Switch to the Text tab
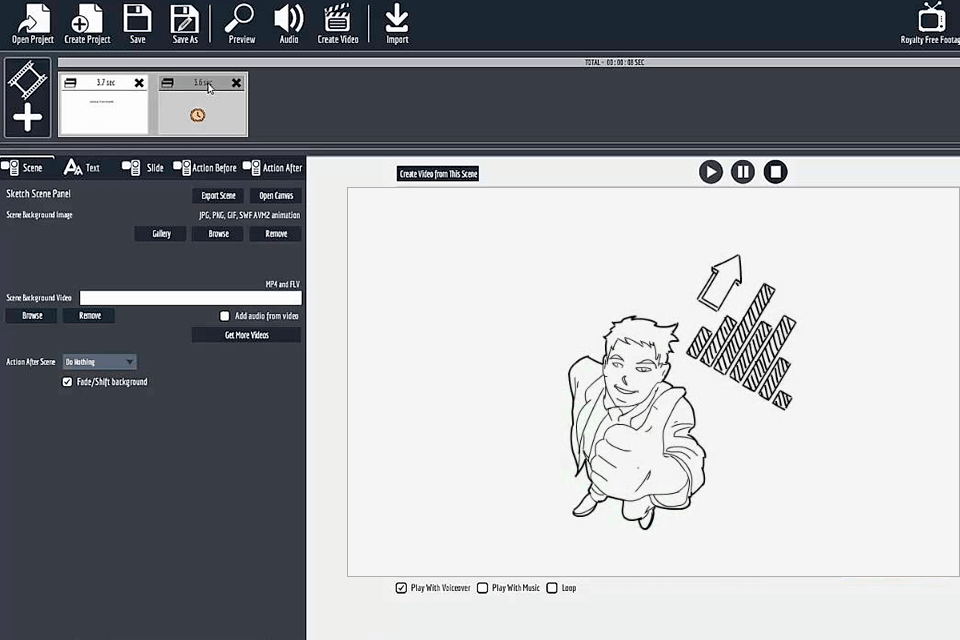Screen dimensions: 960x640 click(84, 167)
